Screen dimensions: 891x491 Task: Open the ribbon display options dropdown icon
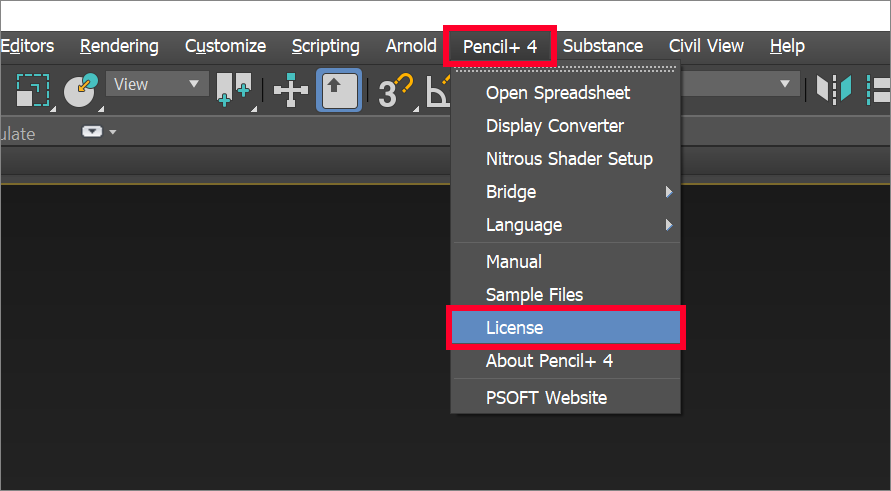point(99,132)
